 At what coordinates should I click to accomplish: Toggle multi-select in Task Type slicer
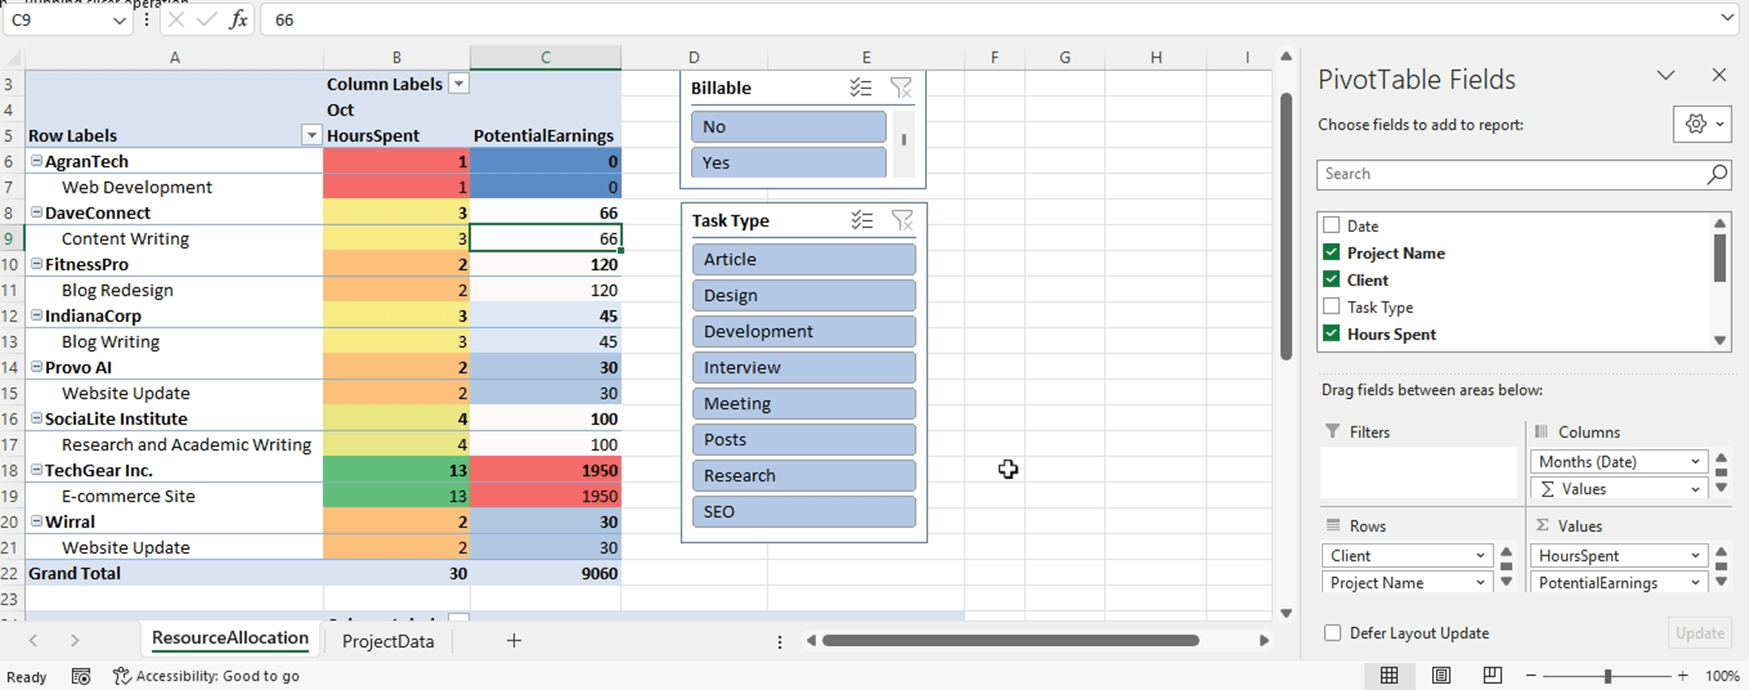tap(862, 221)
